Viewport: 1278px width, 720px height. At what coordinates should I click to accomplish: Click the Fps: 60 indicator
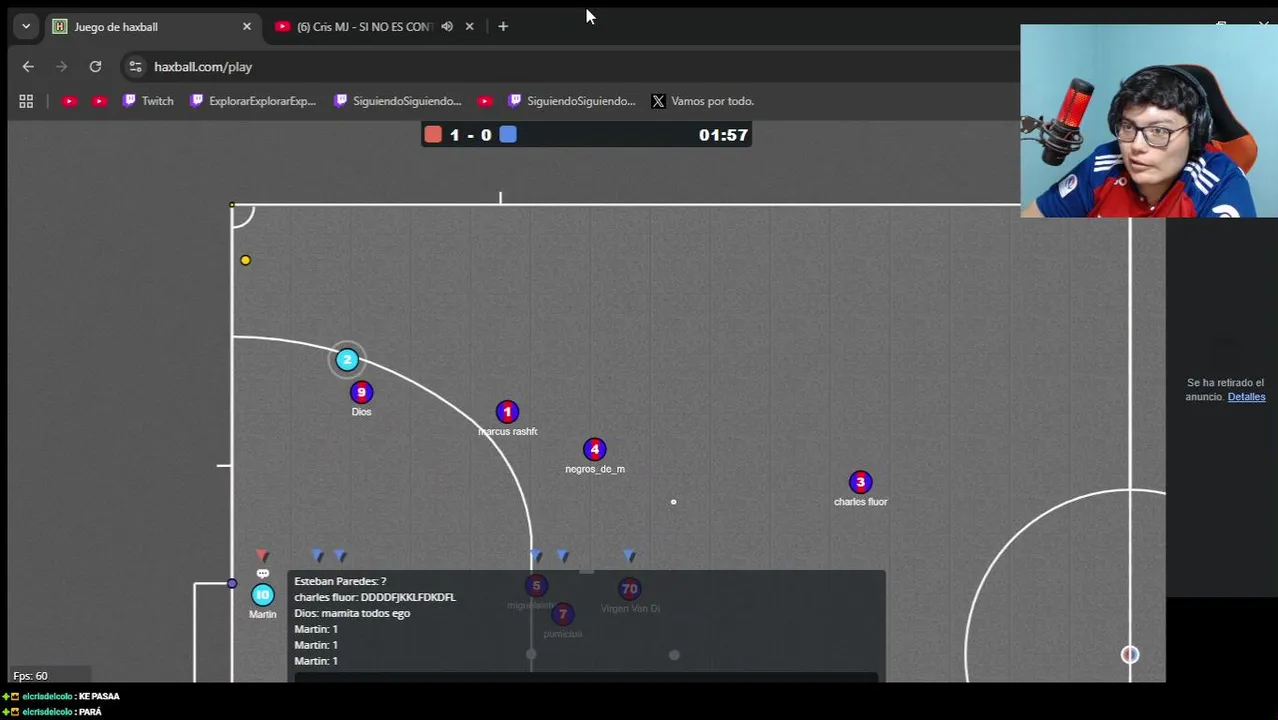click(x=30, y=676)
